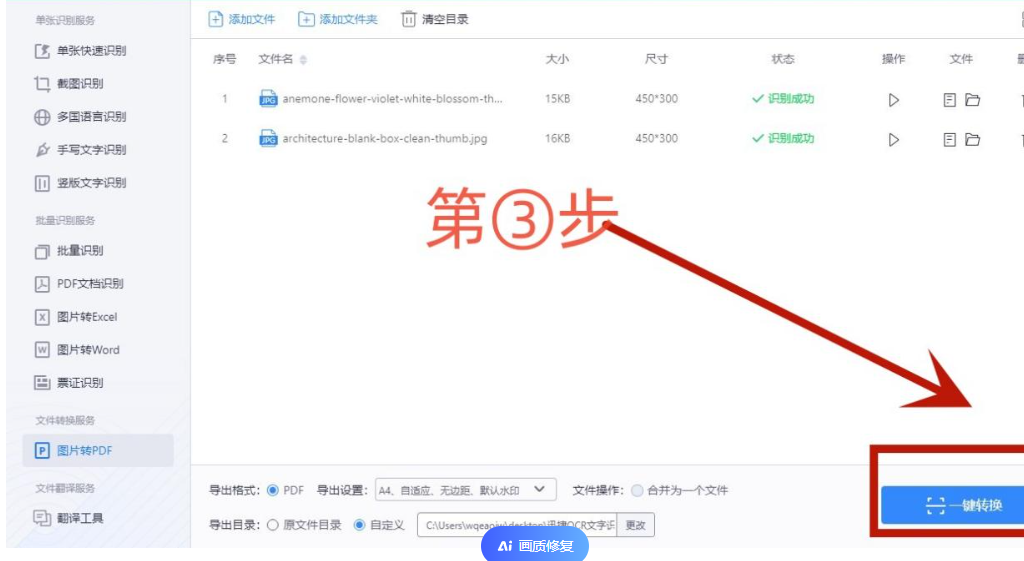Enable 合并为一个文件 option
This screenshot has height=561, width=1024.
coord(637,490)
